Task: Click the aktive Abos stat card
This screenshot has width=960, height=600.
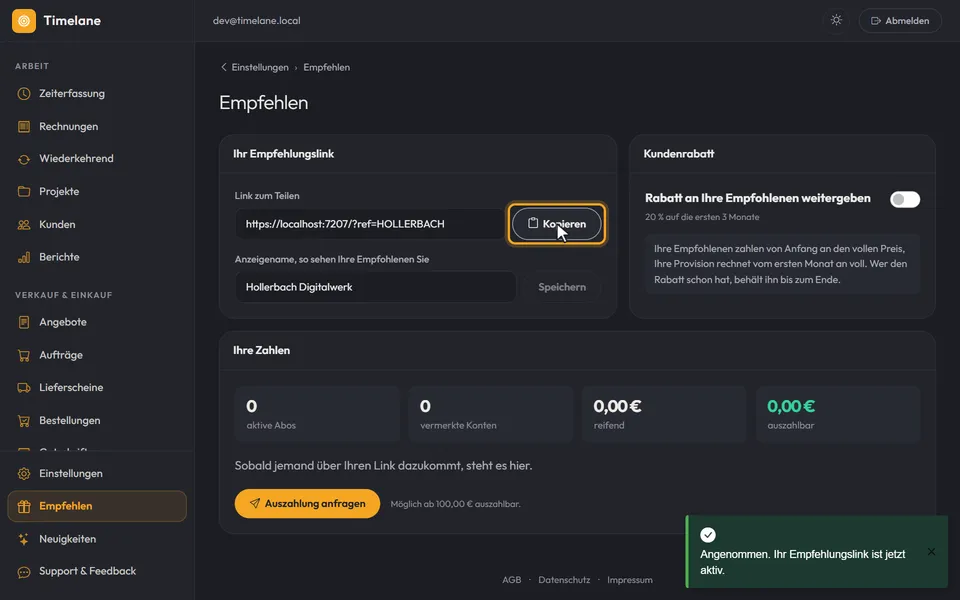Action: click(317, 414)
